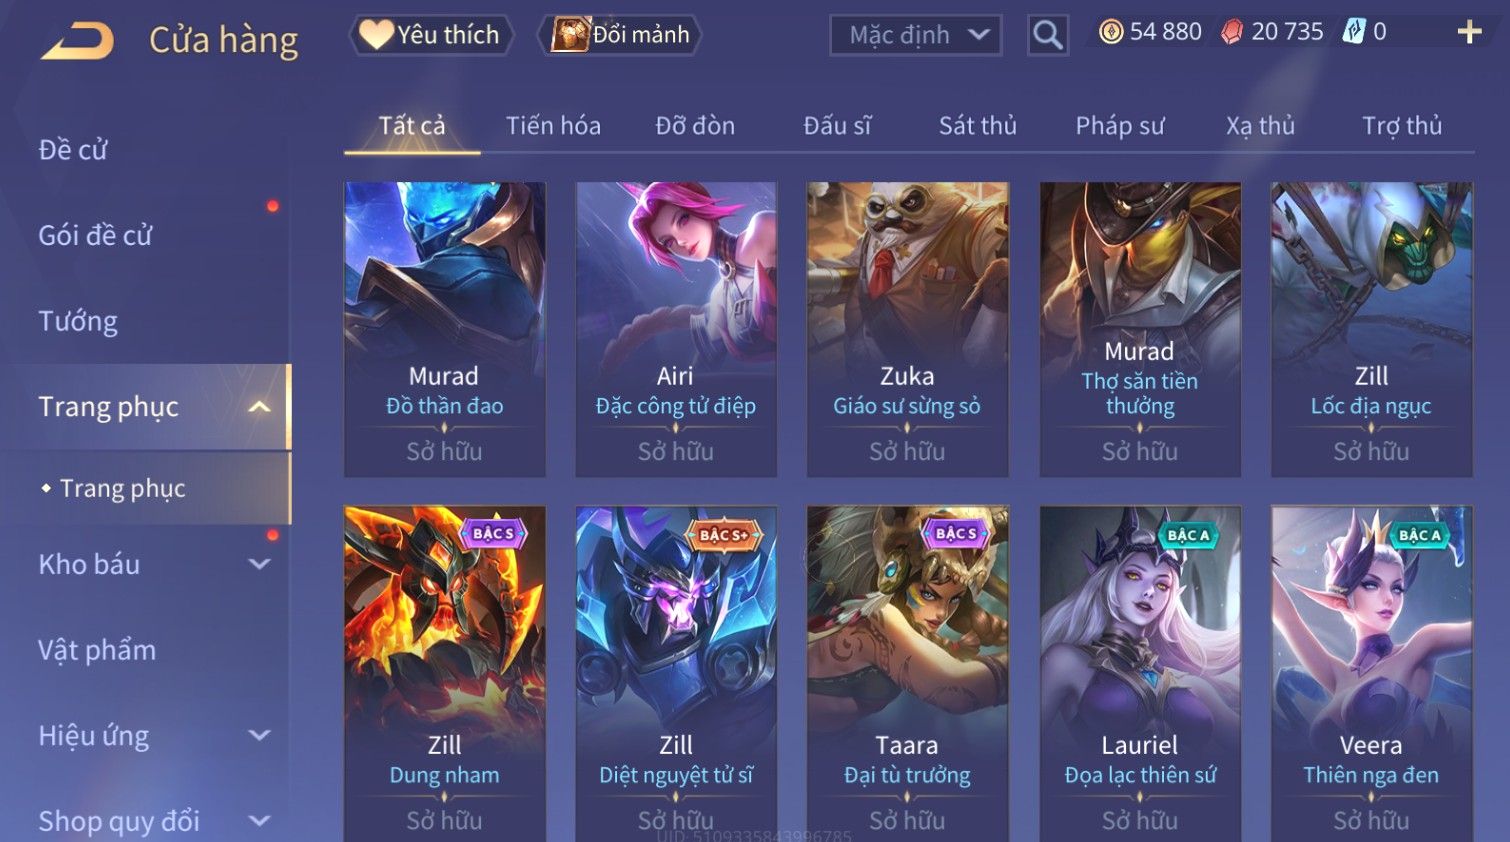The image size is (1510, 842).
Task: Click the plus icon to add currency
Action: [1469, 32]
